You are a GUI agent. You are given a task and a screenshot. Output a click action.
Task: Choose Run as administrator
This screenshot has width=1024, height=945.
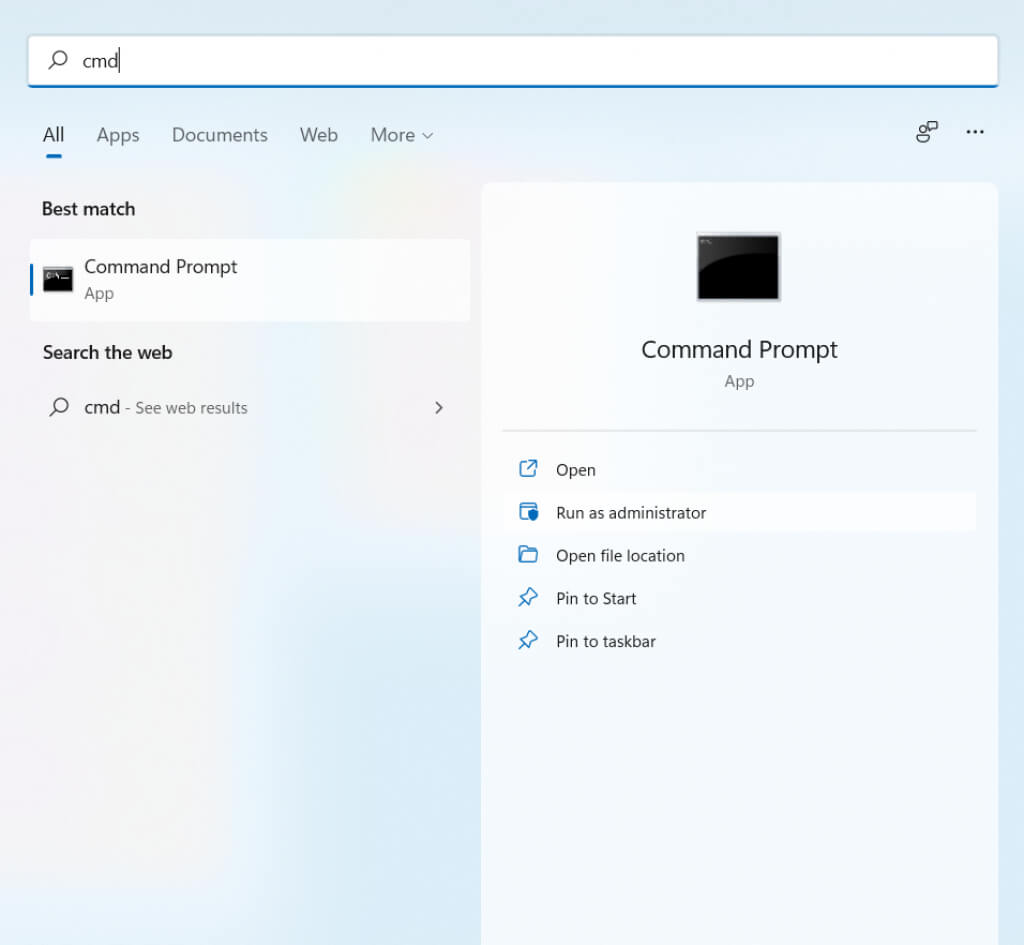(739, 513)
